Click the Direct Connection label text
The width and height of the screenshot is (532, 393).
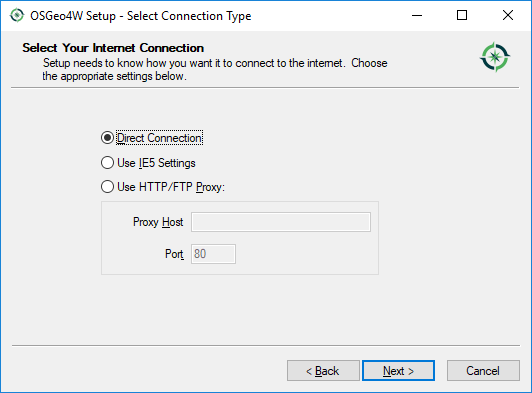click(x=159, y=138)
